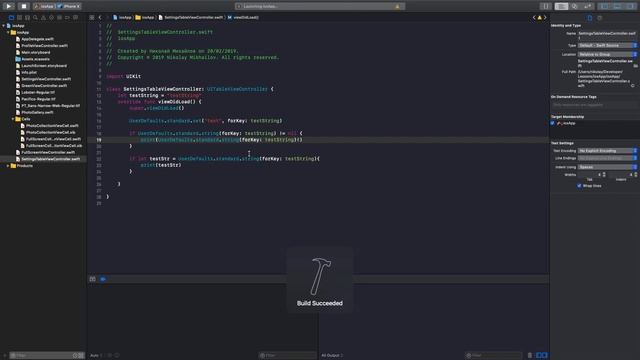Open the Quick Help inspector tab

click(x=600, y=18)
